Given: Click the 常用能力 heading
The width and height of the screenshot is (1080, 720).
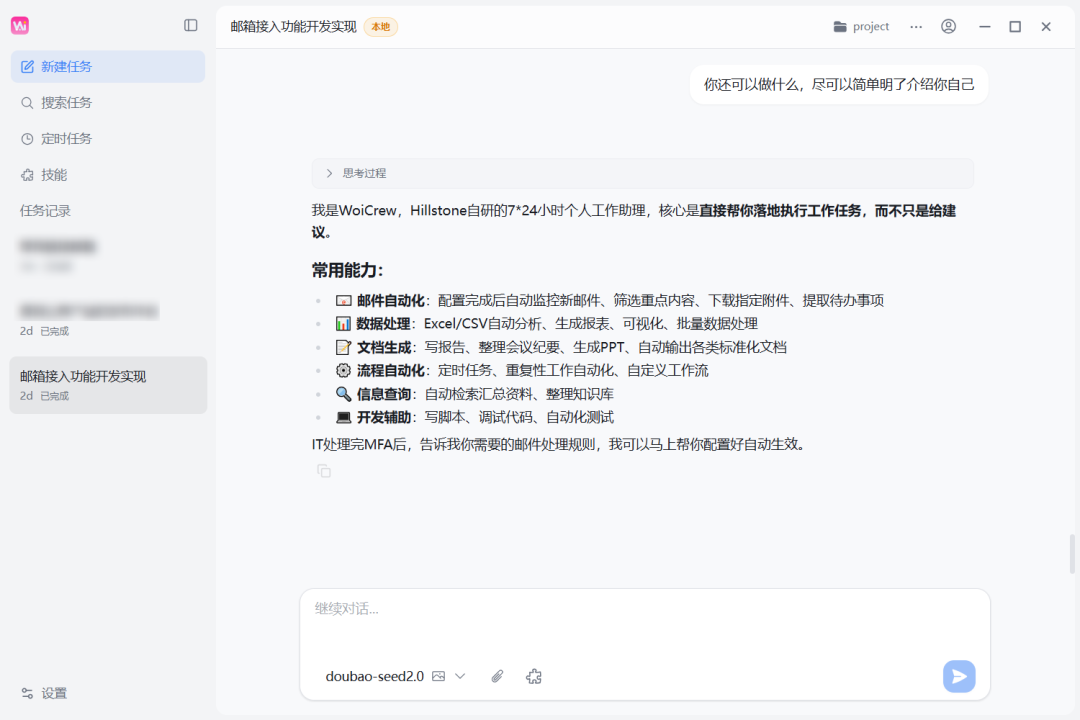Looking at the screenshot, I should pos(347,270).
